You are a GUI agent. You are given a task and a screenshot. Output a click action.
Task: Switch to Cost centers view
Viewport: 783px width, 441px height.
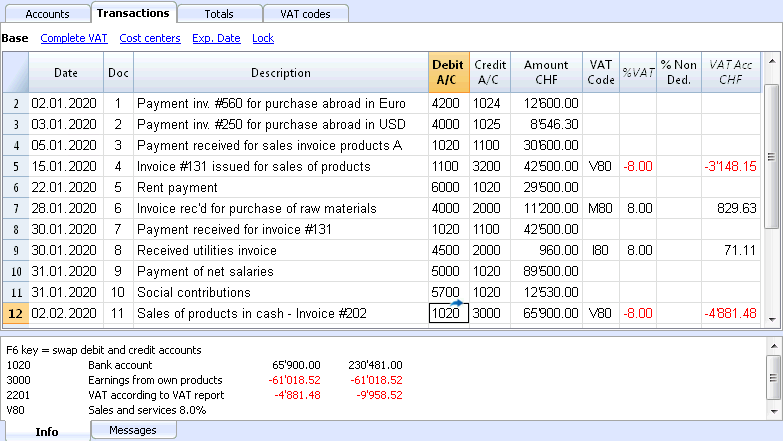pos(150,38)
